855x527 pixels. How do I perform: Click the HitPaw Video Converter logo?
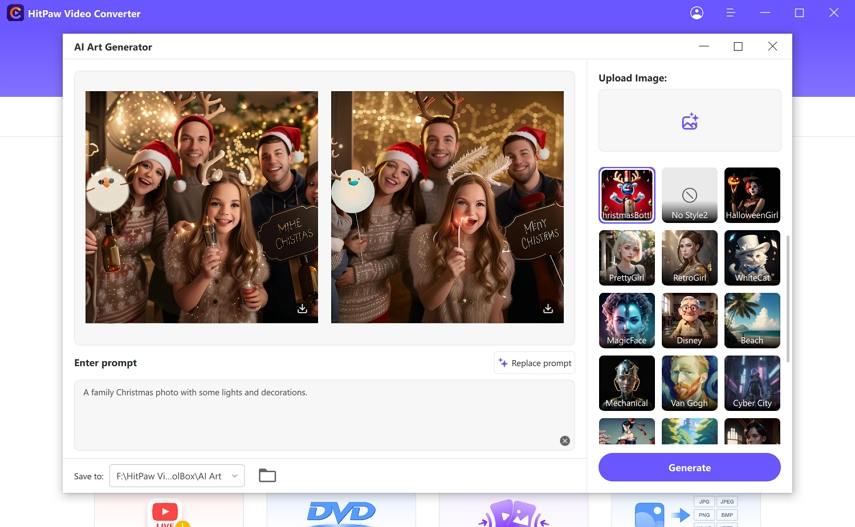click(x=15, y=14)
